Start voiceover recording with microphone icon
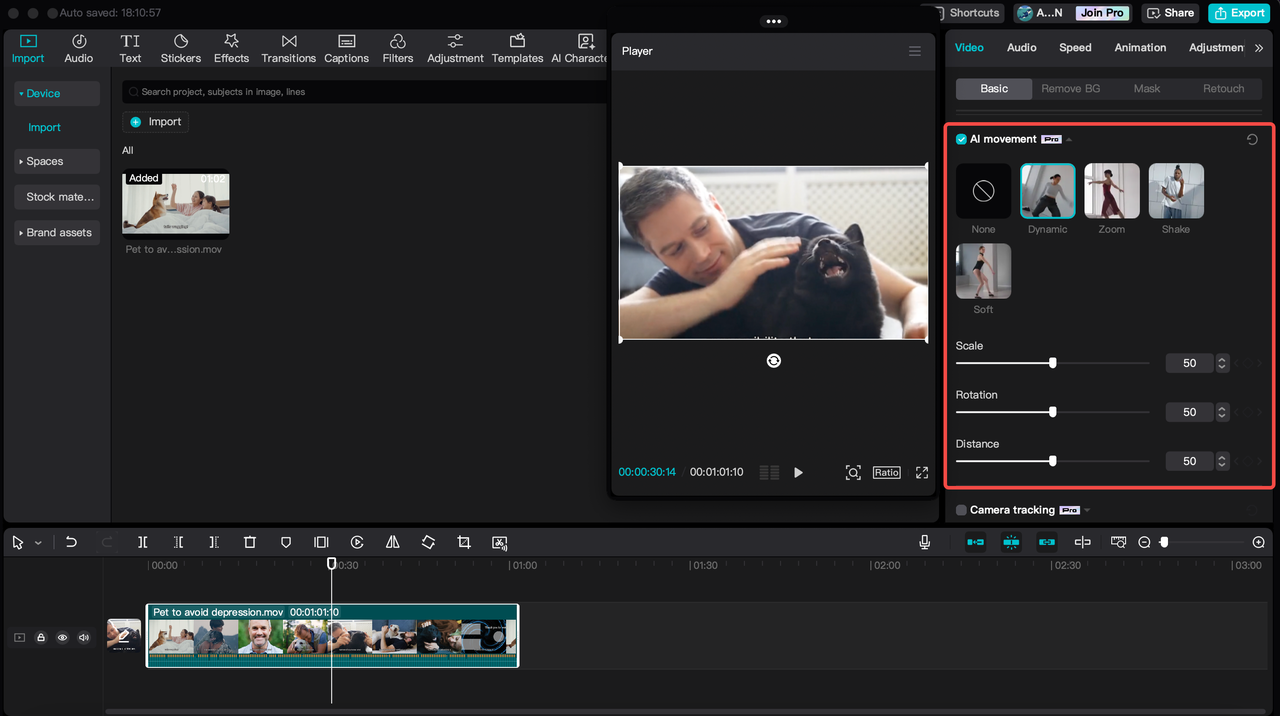Screen dimensions: 1280x716 pos(925,542)
